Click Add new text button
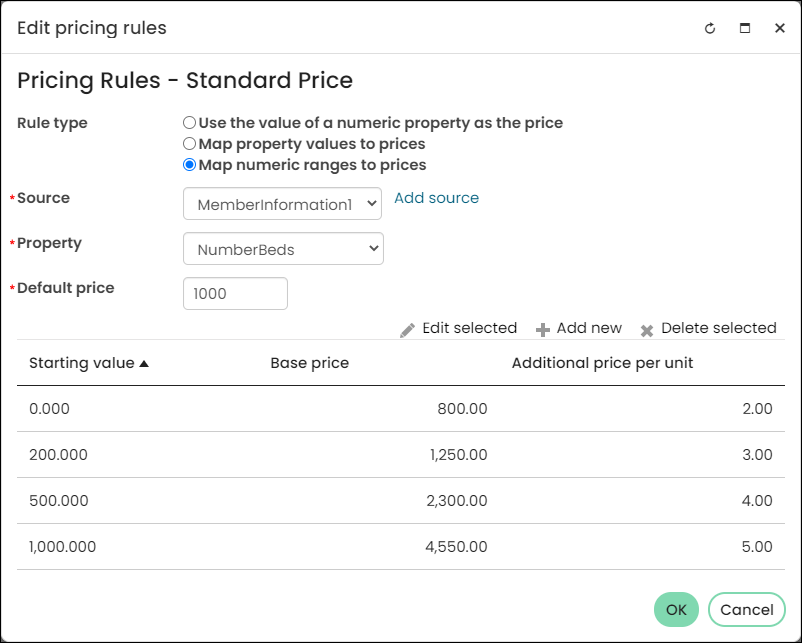Screen dimensions: 802x643 coord(589,328)
